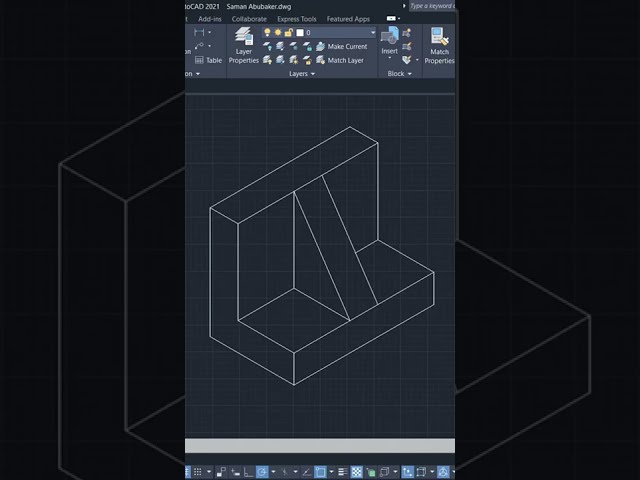Screen dimensions: 640x480
Task: Open the ribbon display options arrow
Action: click(399, 18)
